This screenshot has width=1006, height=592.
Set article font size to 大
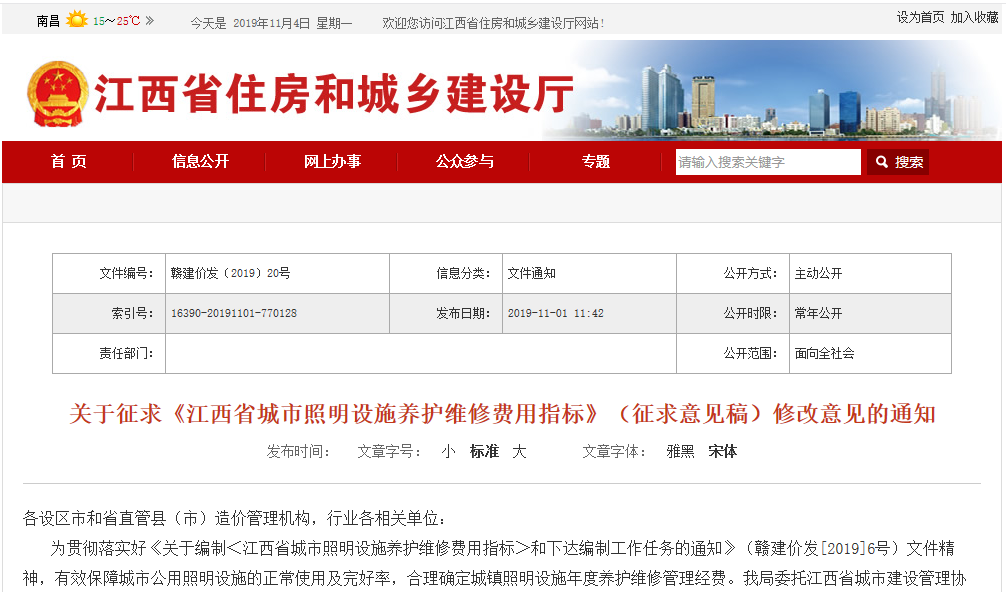pos(519,452)
